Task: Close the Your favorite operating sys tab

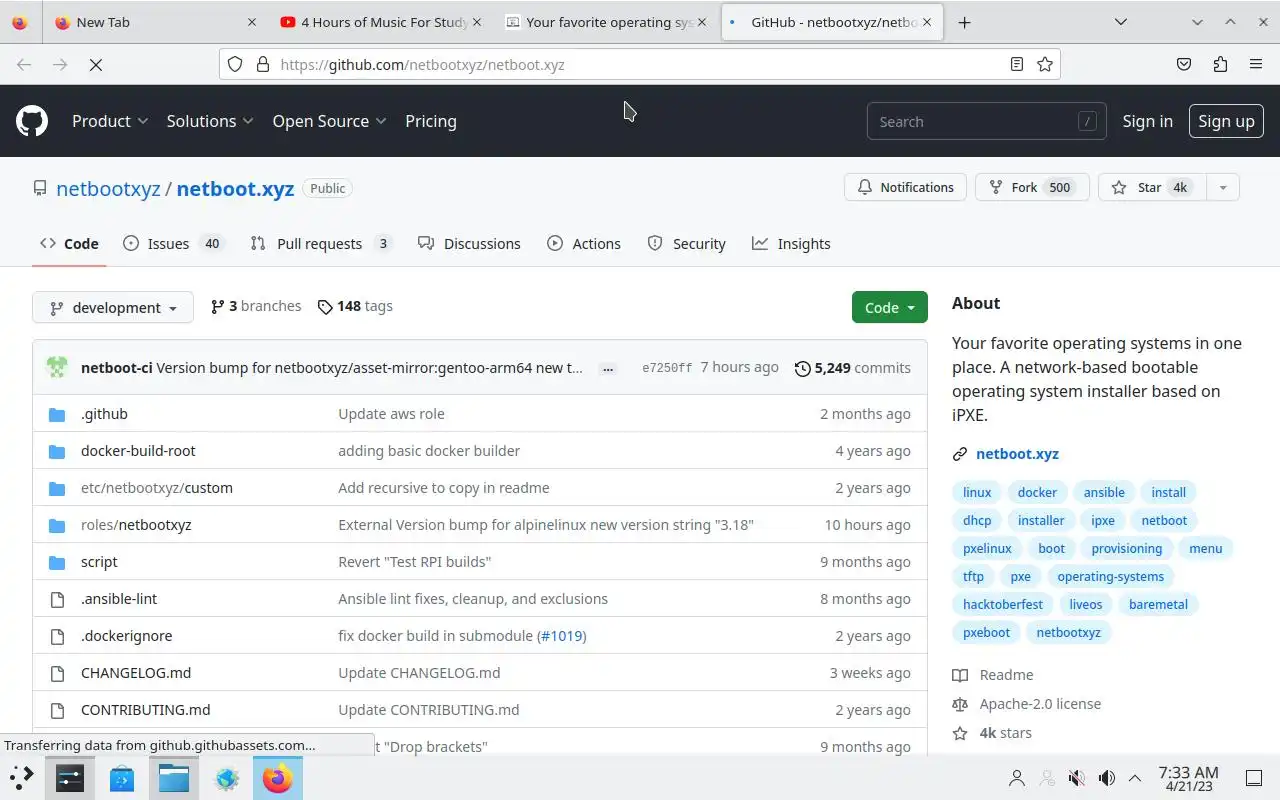Action: 702,22
